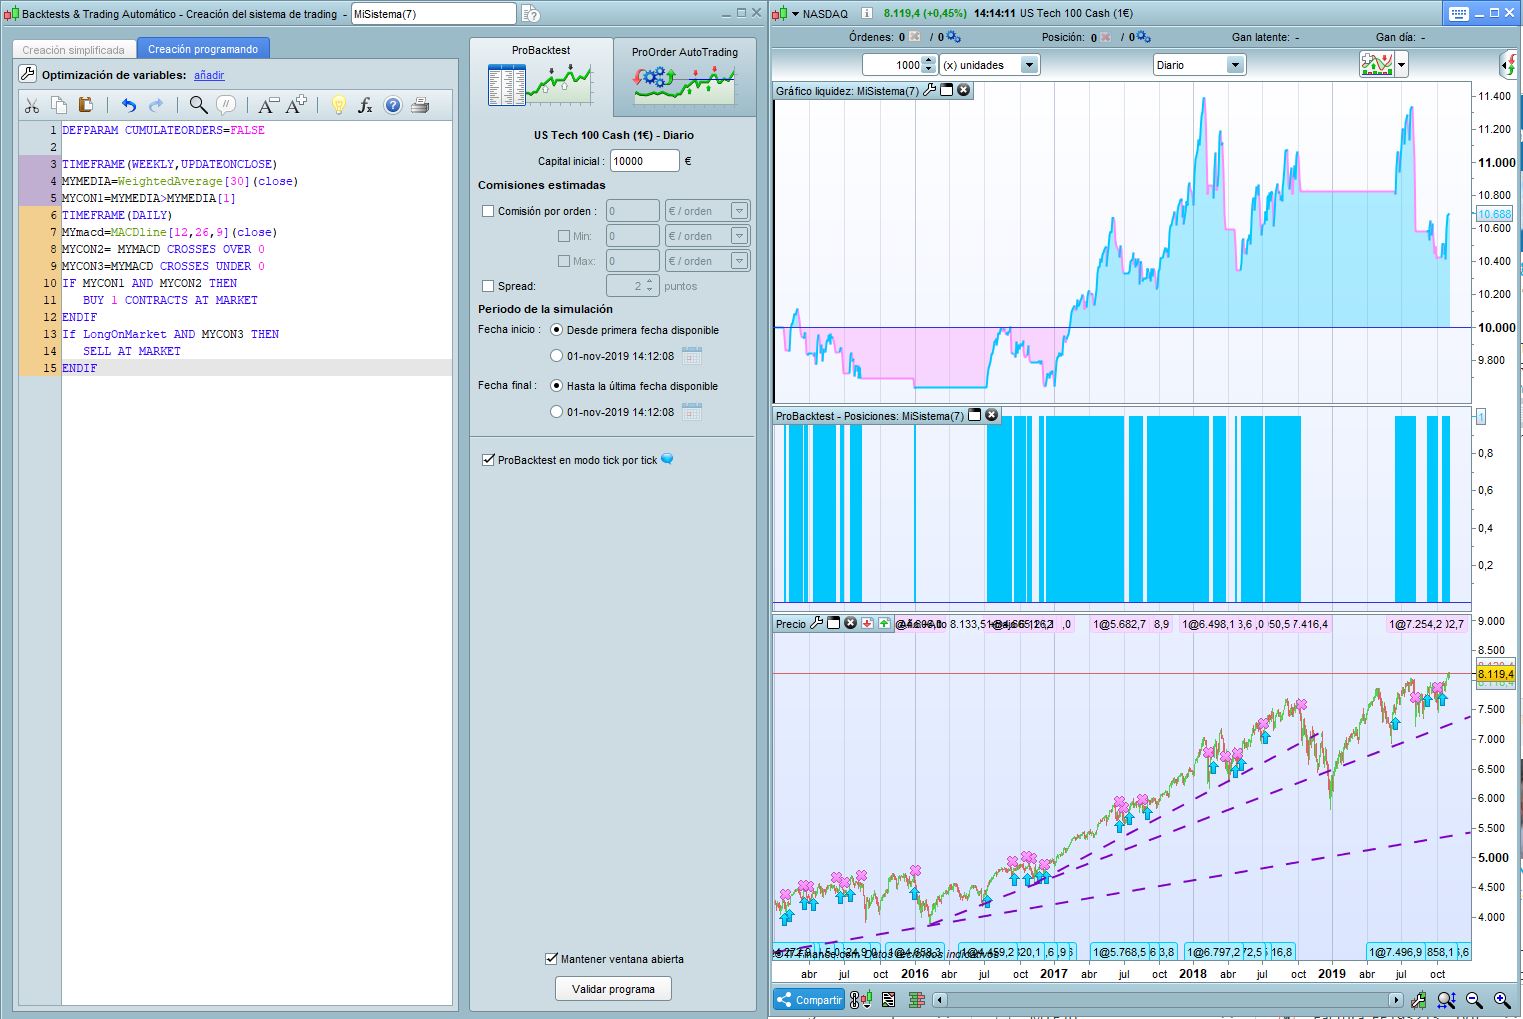Uncheck 'ProBacktest en modo tick por tick'

[x=488, y=460]
